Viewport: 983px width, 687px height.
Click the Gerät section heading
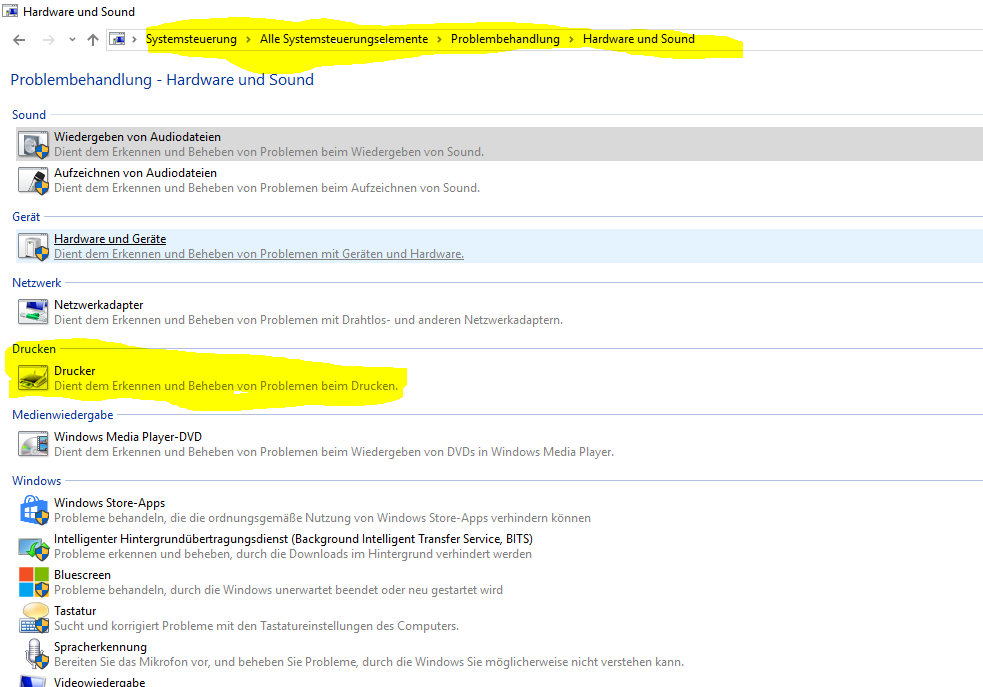(26, 217)
